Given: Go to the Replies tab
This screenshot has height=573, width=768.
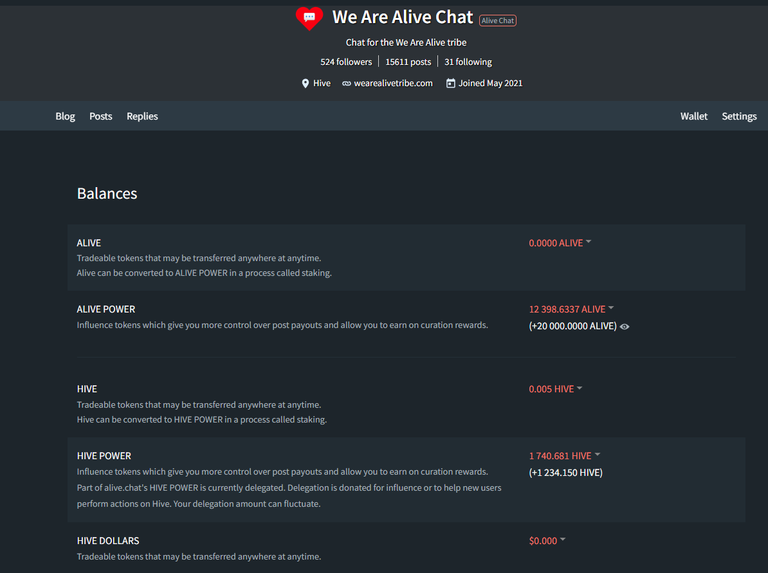Looking at the screenshot, I should 142,116.
